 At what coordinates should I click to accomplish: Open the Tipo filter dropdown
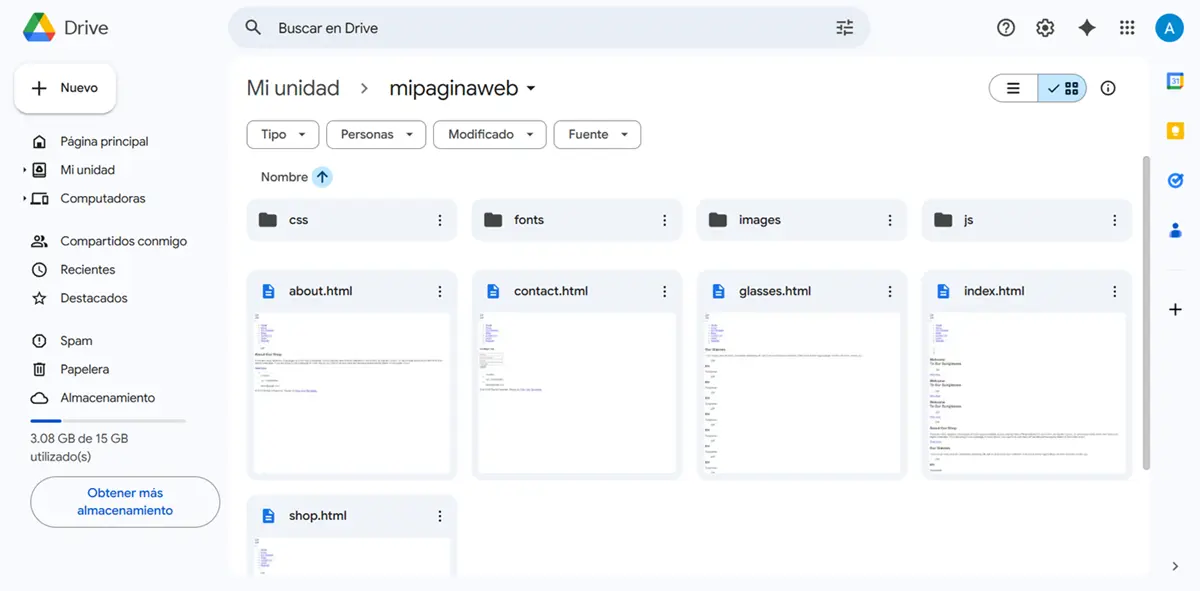coord(283,135)
